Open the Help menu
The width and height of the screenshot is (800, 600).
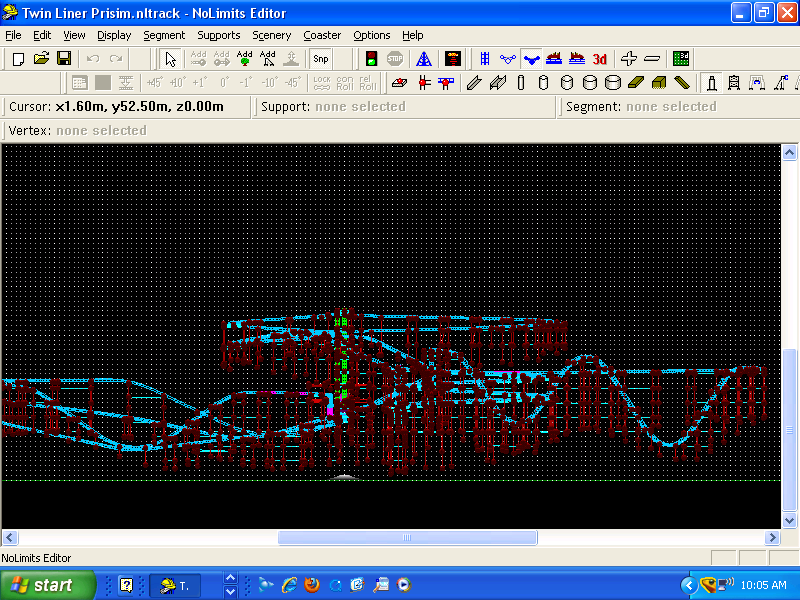tap(412, 35)
